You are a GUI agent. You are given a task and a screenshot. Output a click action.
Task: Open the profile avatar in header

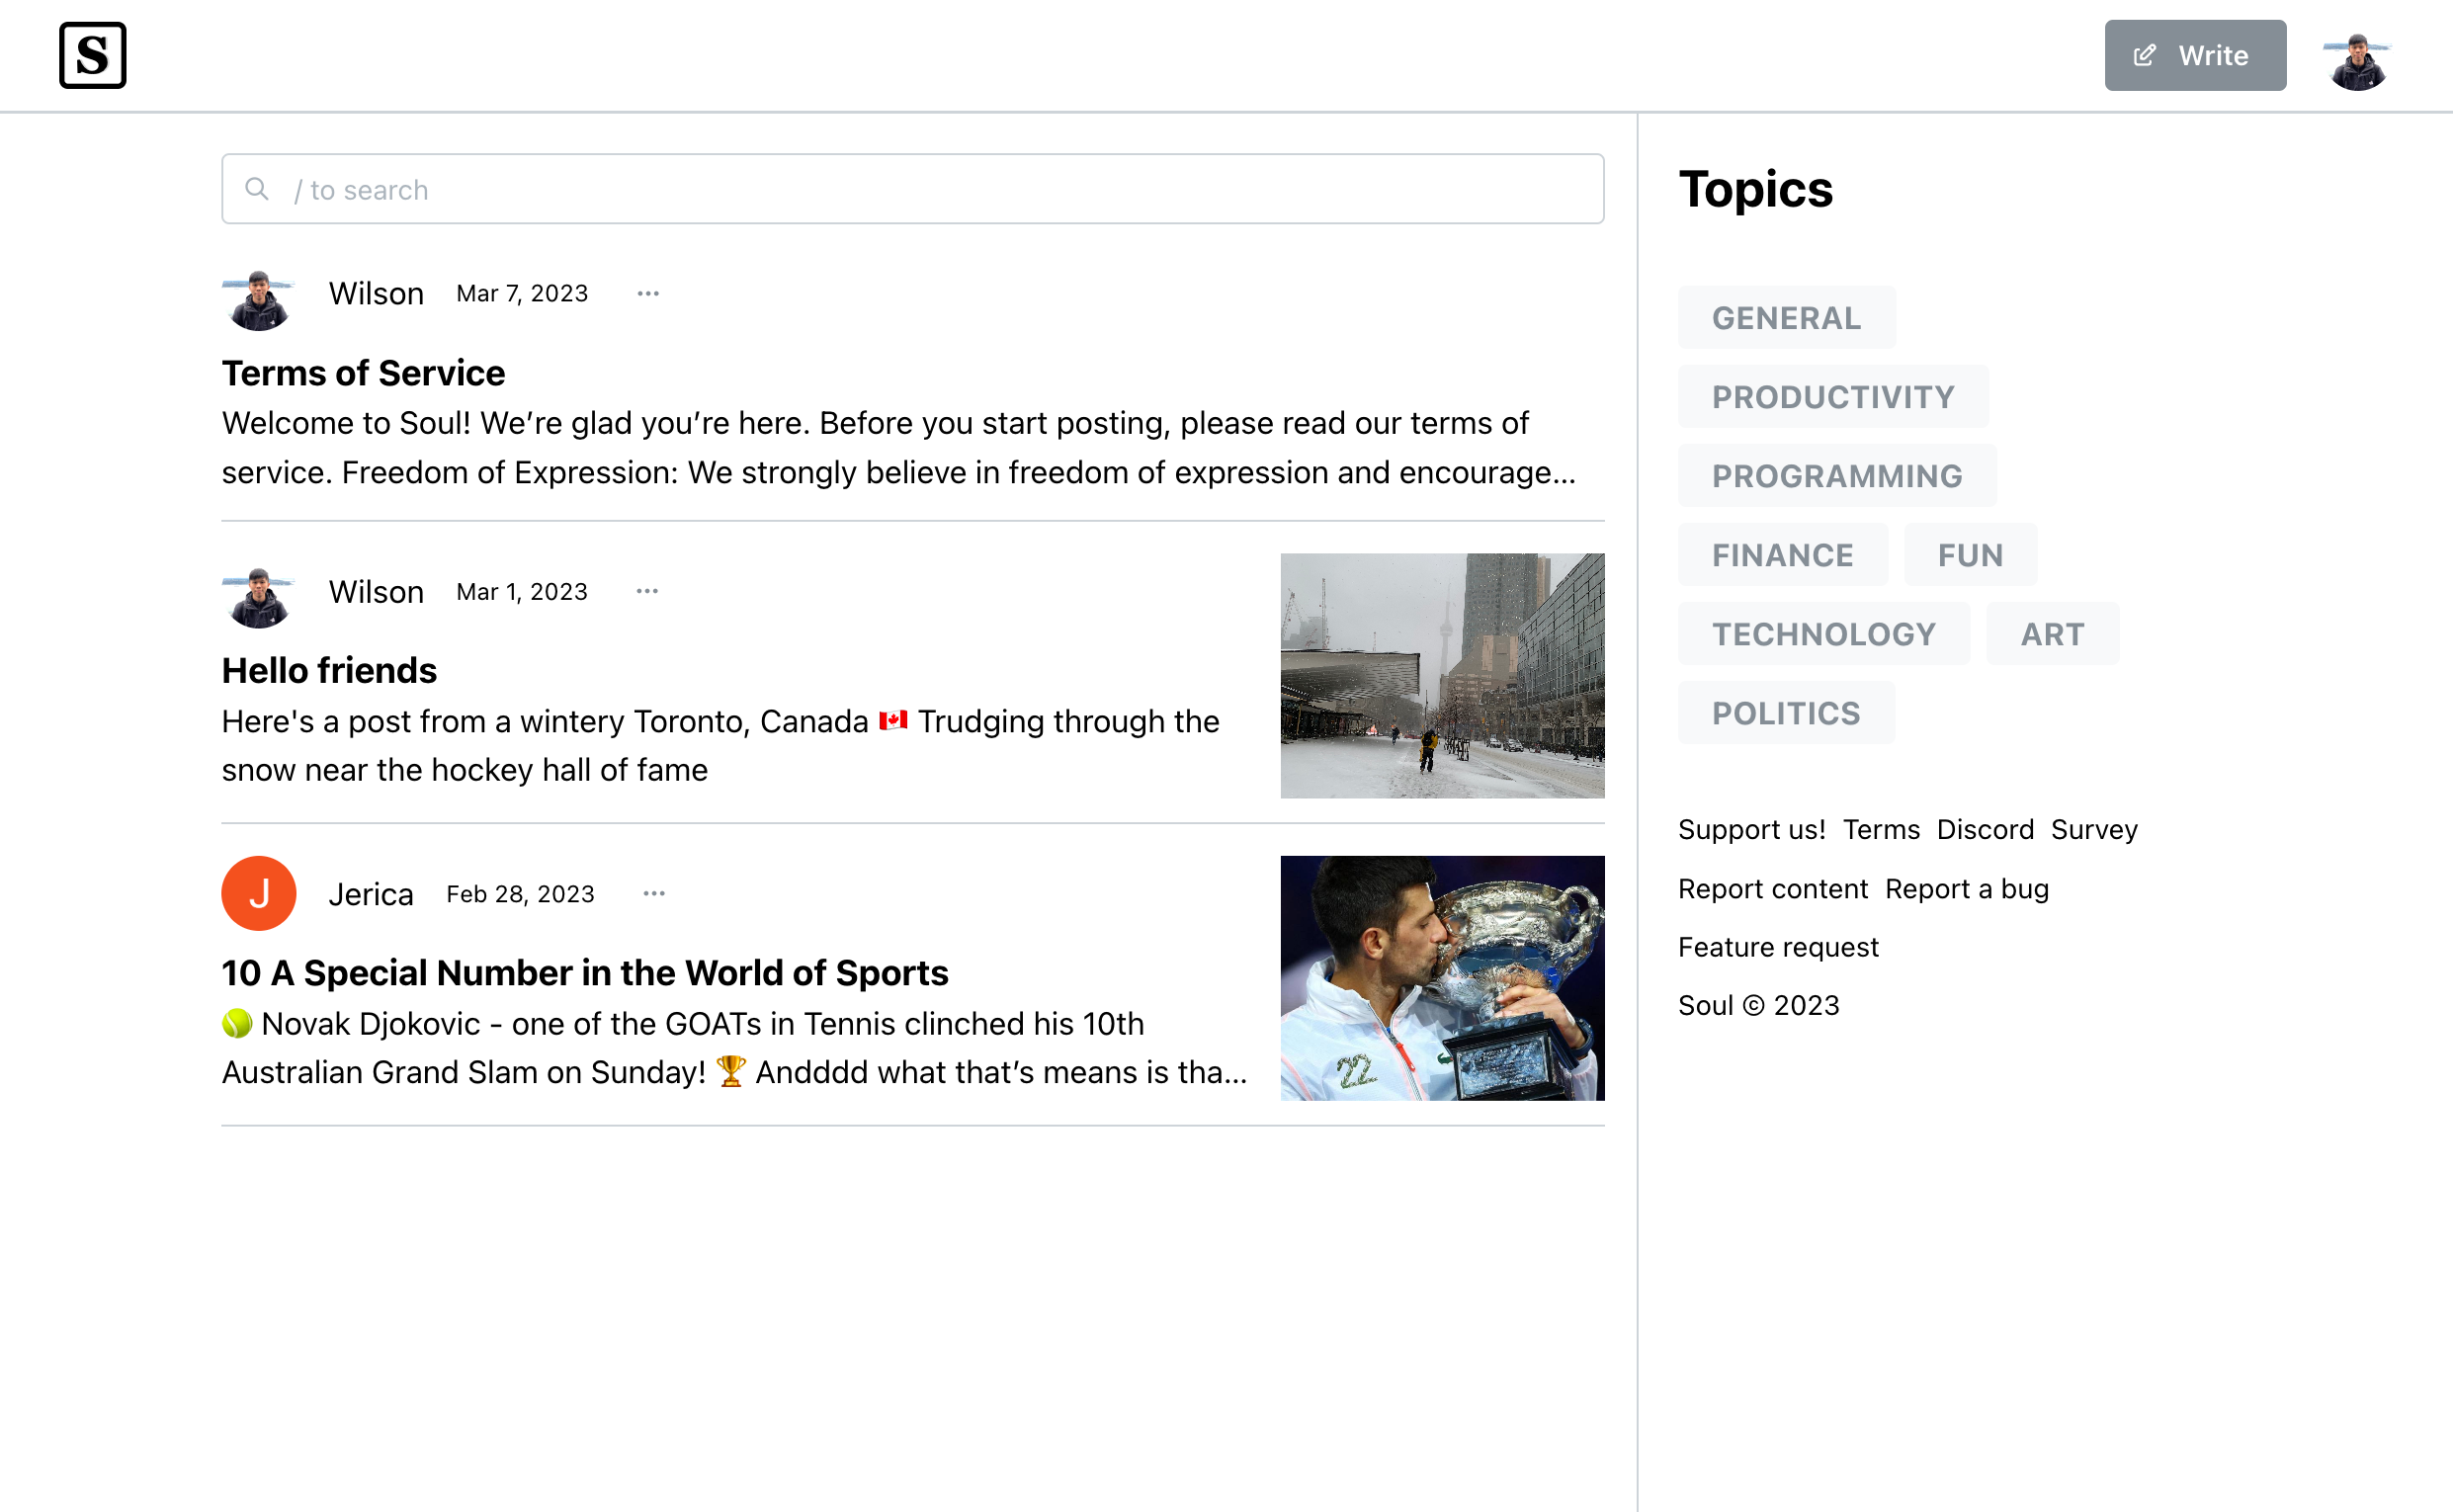coord(2356,61)
